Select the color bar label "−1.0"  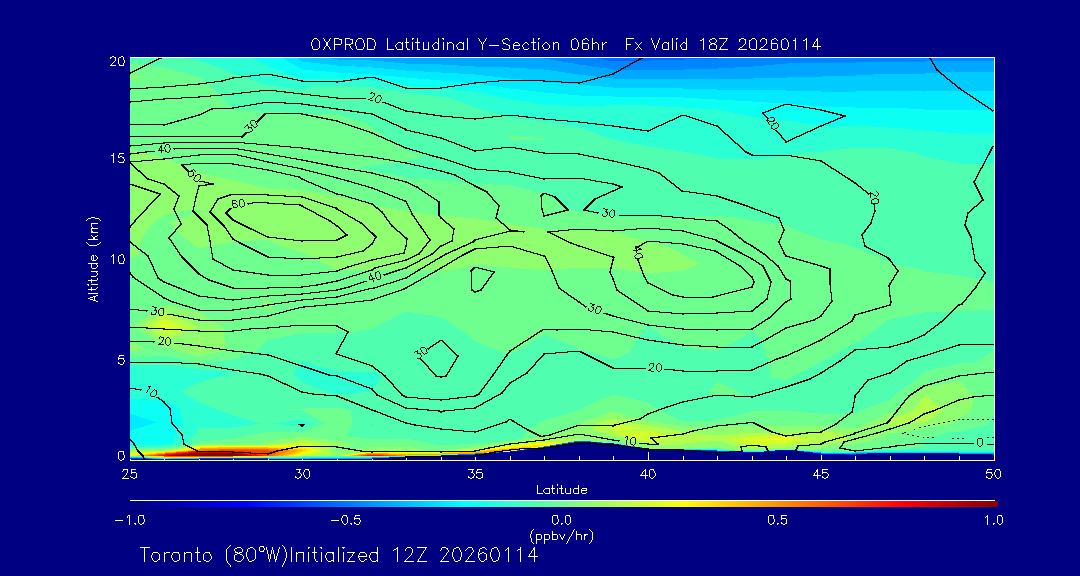[129, 520]
